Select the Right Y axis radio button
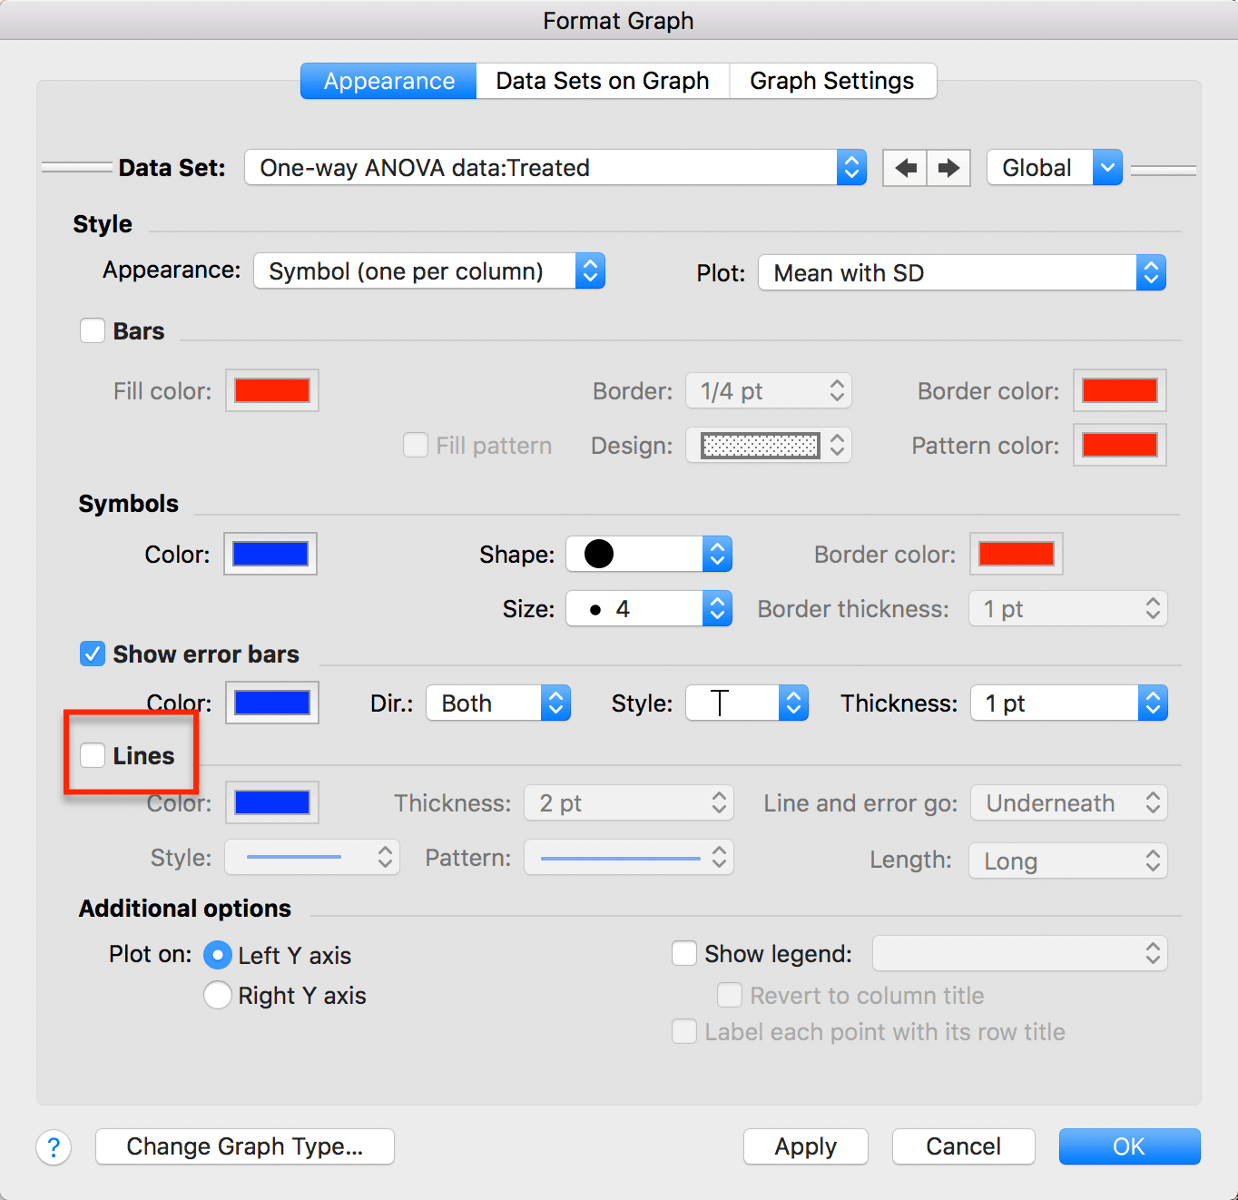The image size is (1238, 1200). (217, 995)
